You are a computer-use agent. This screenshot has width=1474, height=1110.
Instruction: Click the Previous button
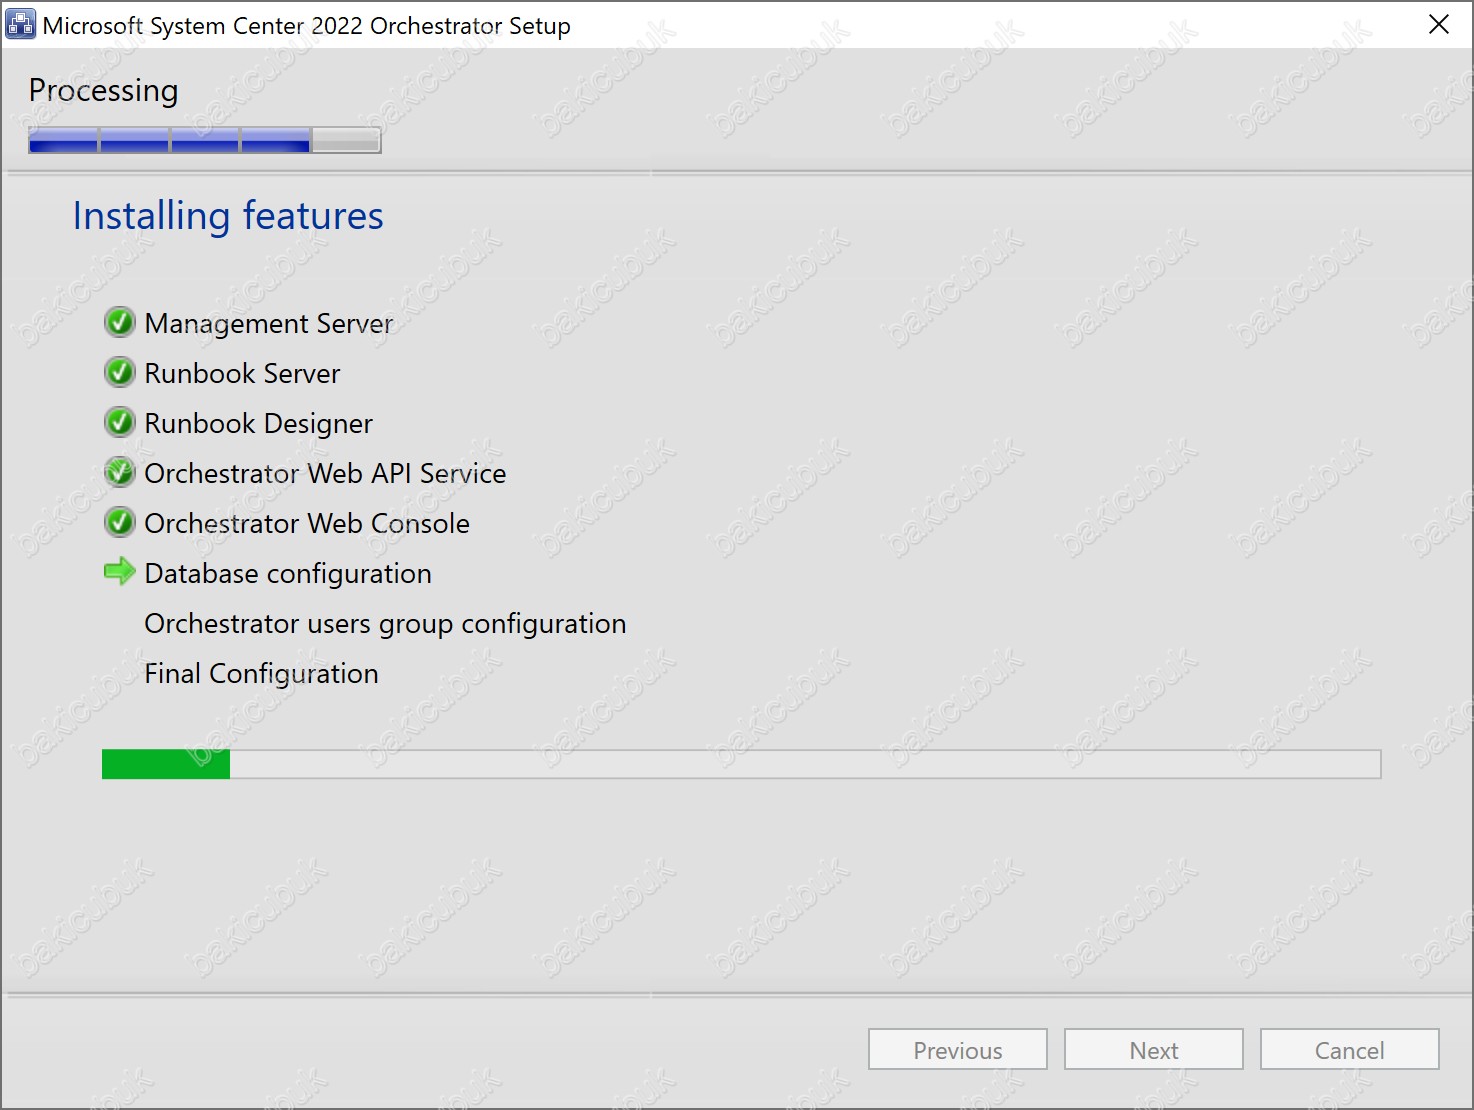(x=958, y=1049)
